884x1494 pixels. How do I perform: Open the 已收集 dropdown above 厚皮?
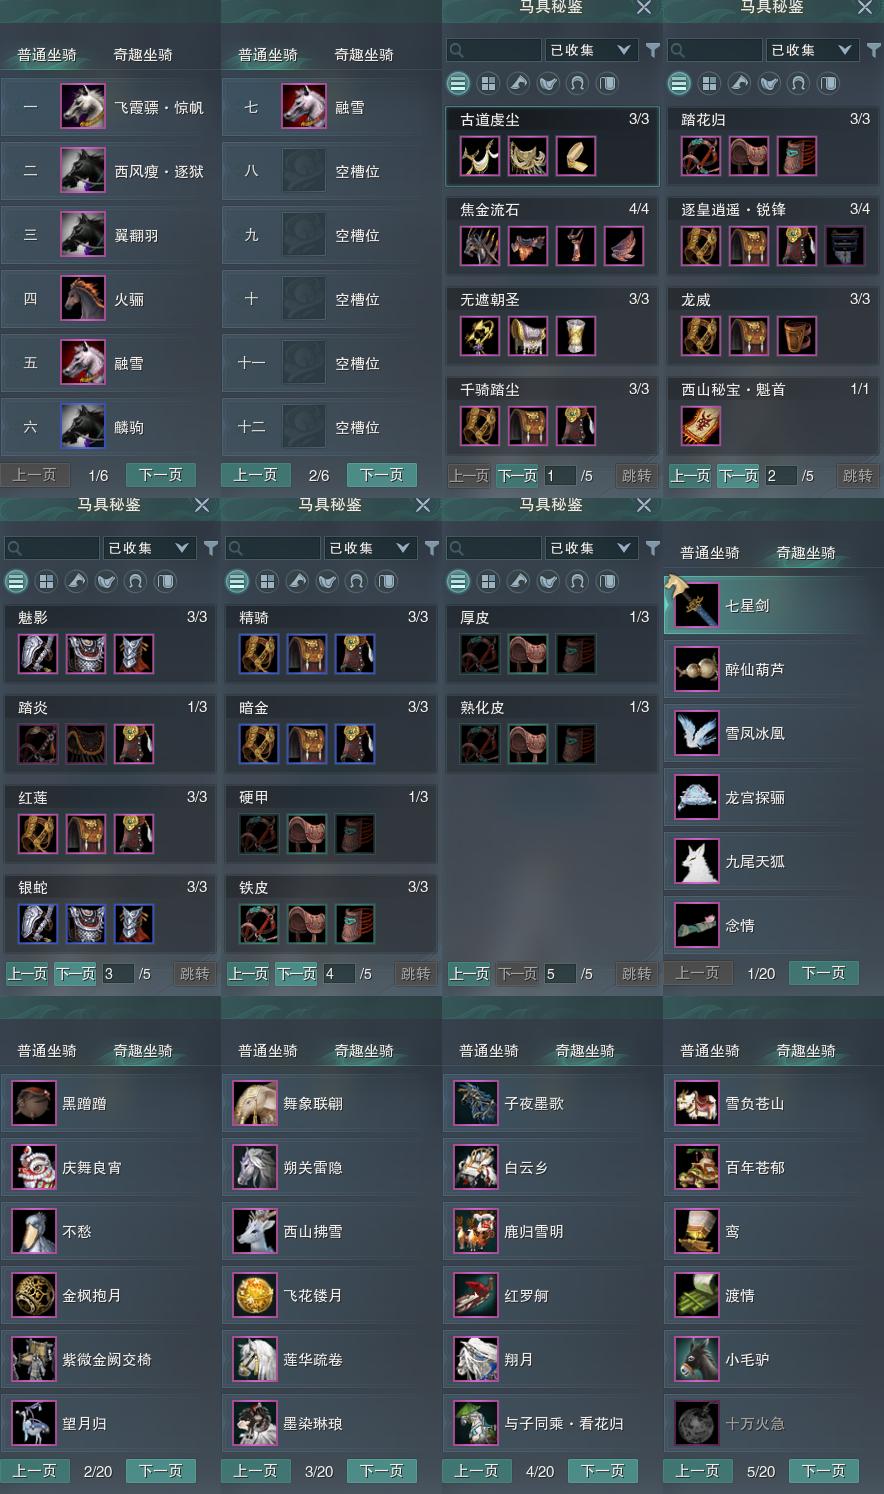point(591,548)
